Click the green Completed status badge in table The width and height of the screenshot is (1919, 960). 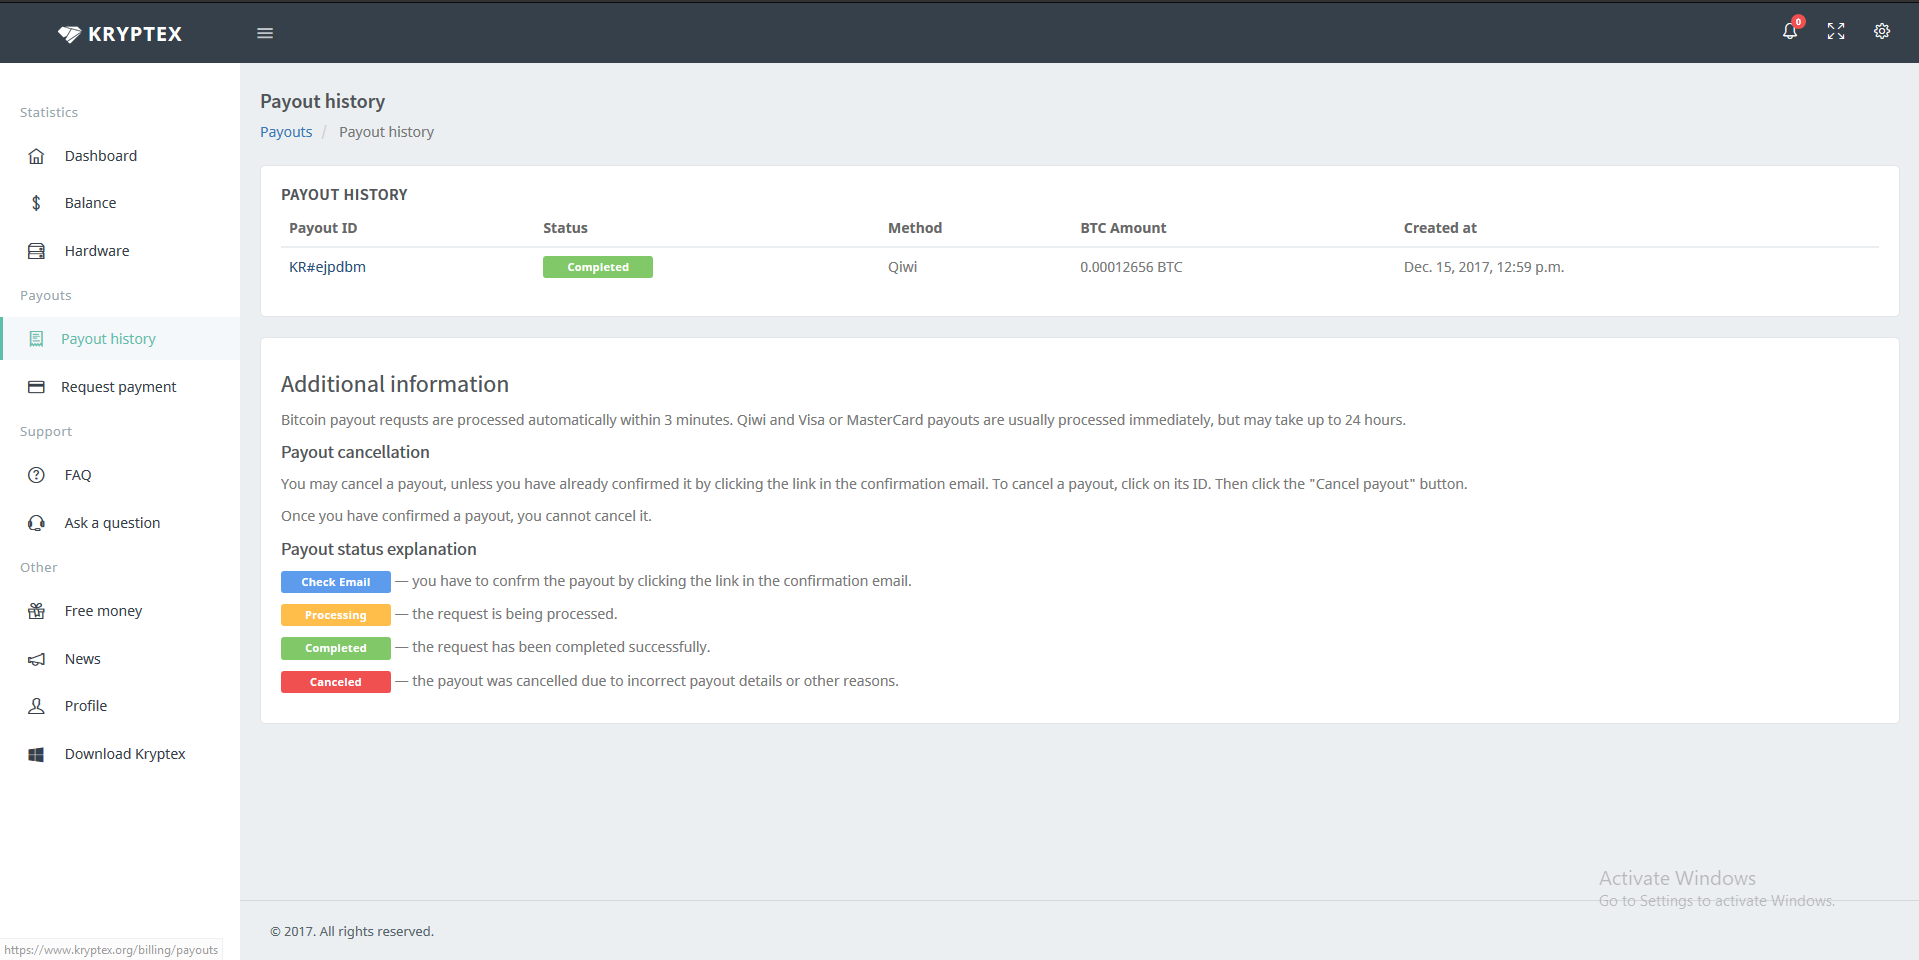[597, 267]
